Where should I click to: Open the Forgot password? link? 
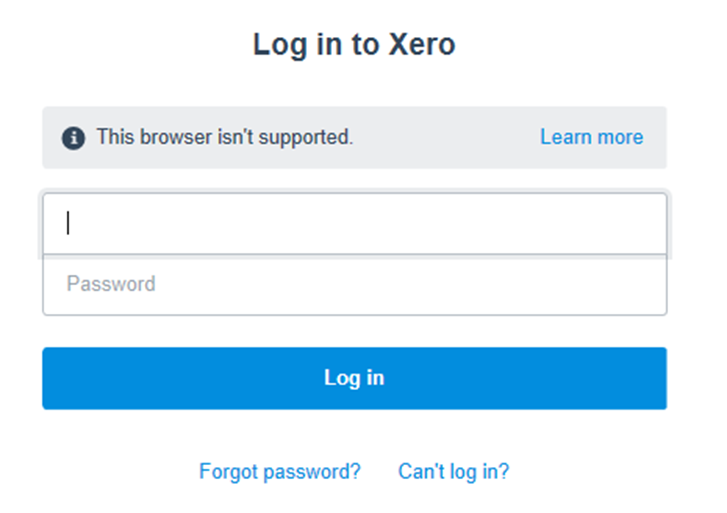(x=279, y=471)
